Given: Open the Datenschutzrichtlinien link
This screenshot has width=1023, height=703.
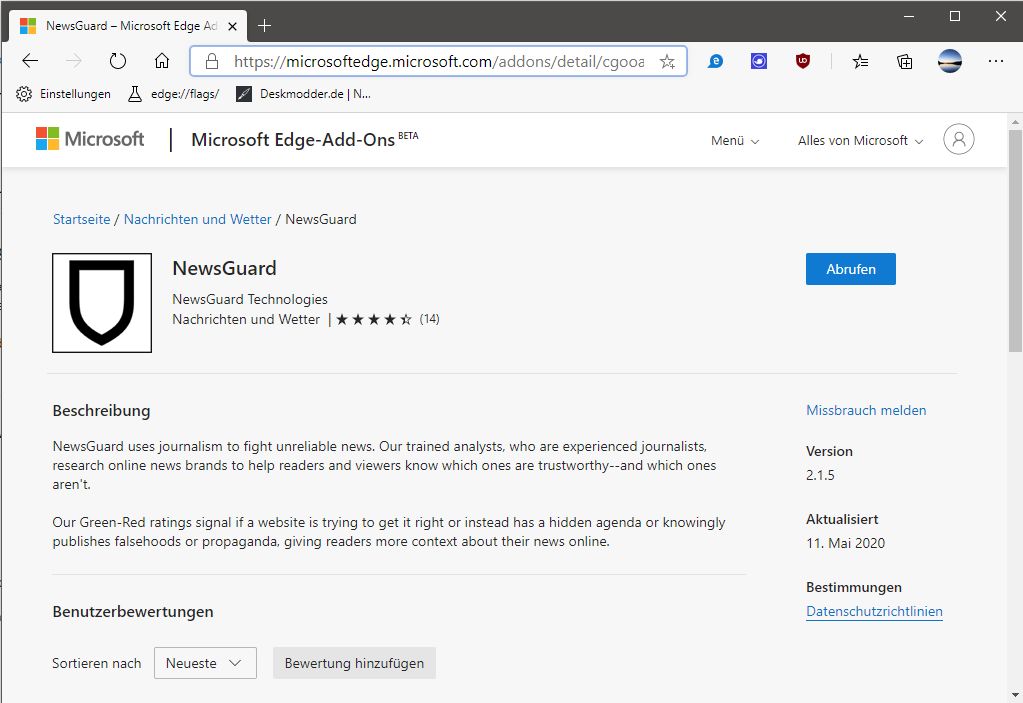Looking at the screenshot, I should [x=874, y=611].
